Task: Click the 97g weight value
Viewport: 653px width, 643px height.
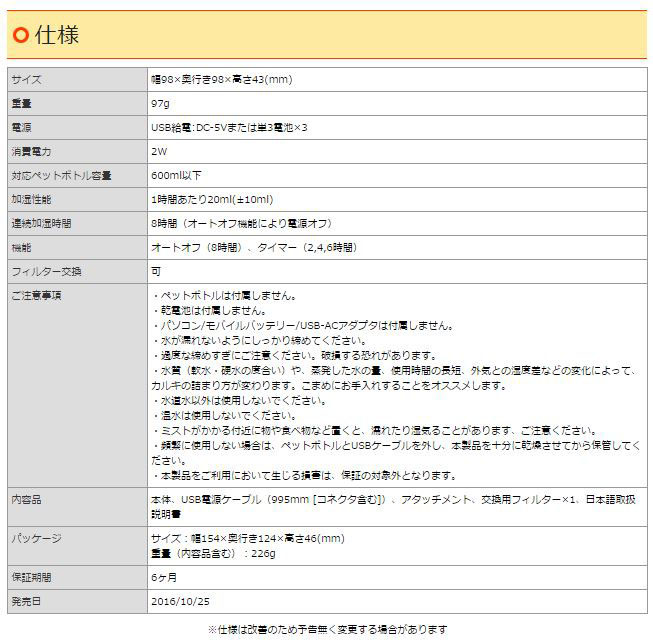Action: coord(160,103)
